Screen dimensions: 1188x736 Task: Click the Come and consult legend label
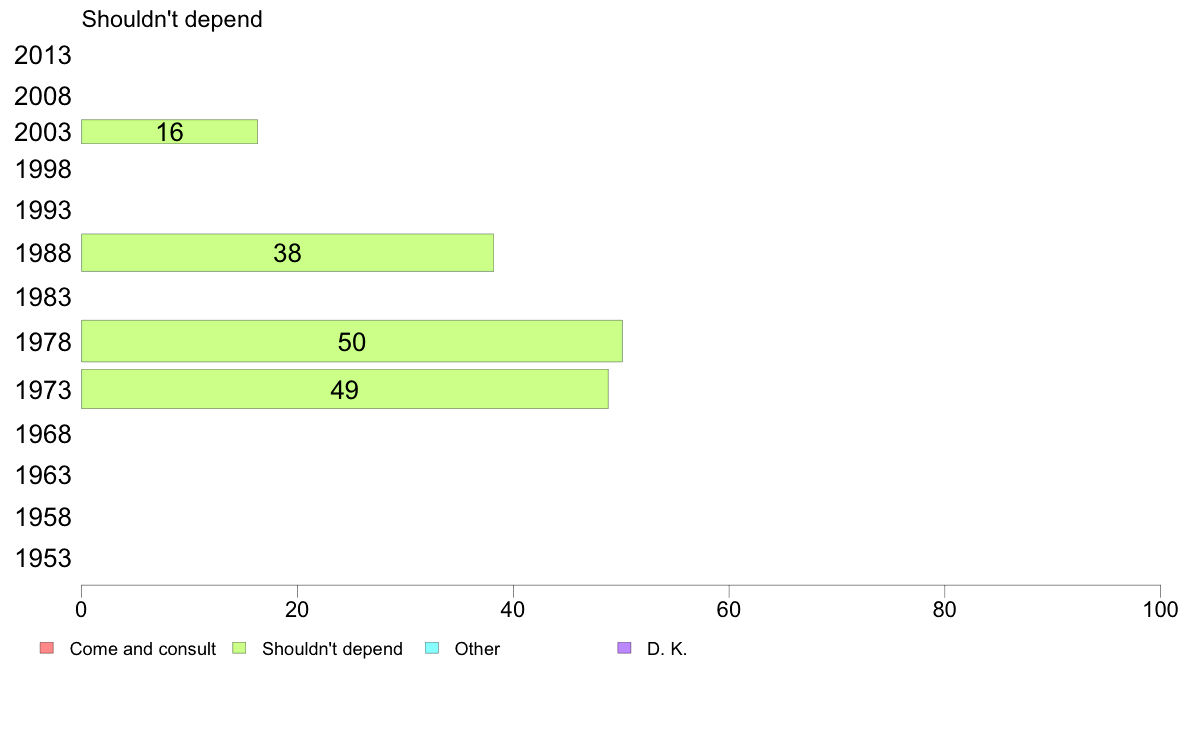coord(142,649)
